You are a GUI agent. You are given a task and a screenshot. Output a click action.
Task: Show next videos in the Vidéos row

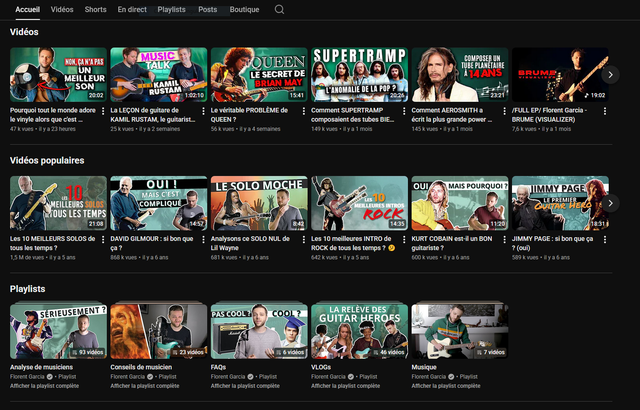(611, 75)
